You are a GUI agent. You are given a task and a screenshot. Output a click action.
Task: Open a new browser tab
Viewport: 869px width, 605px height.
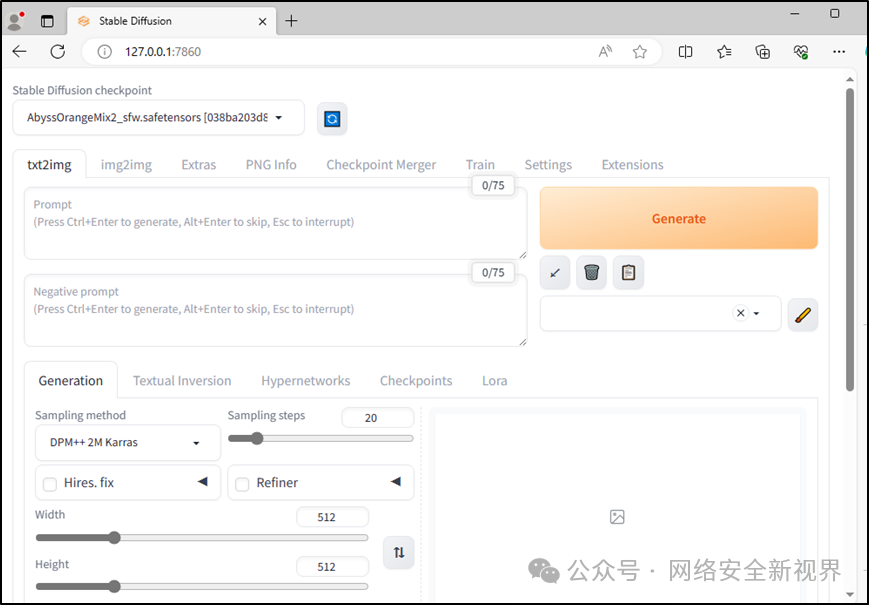(x=291, y=21)
